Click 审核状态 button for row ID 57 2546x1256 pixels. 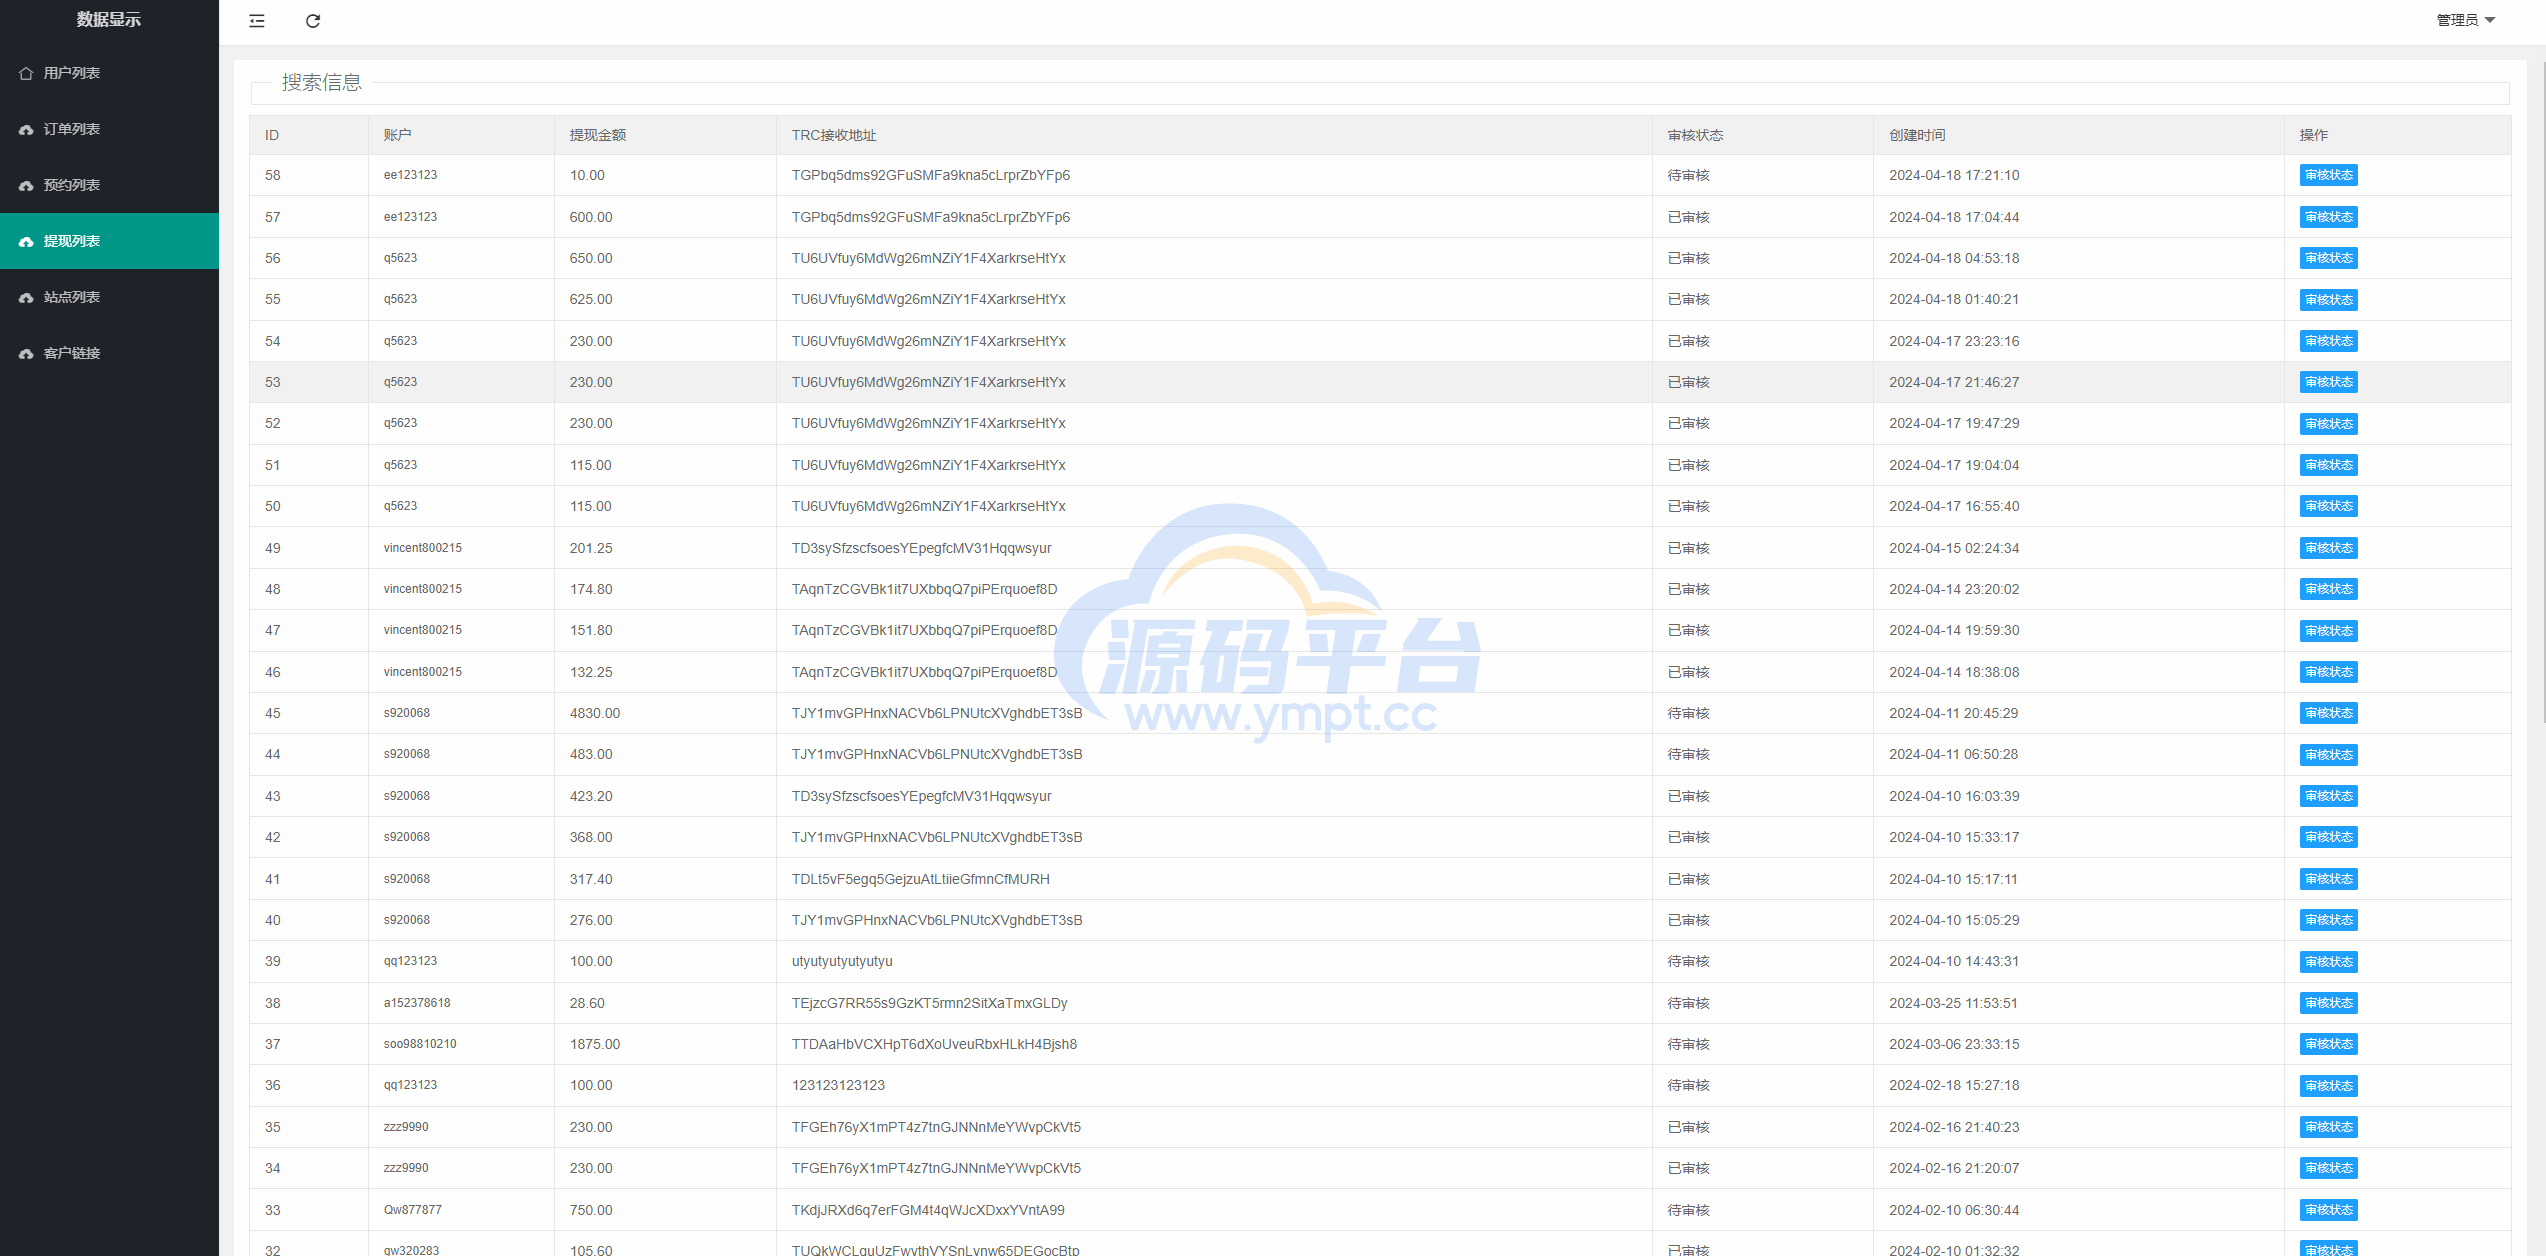2328,217
